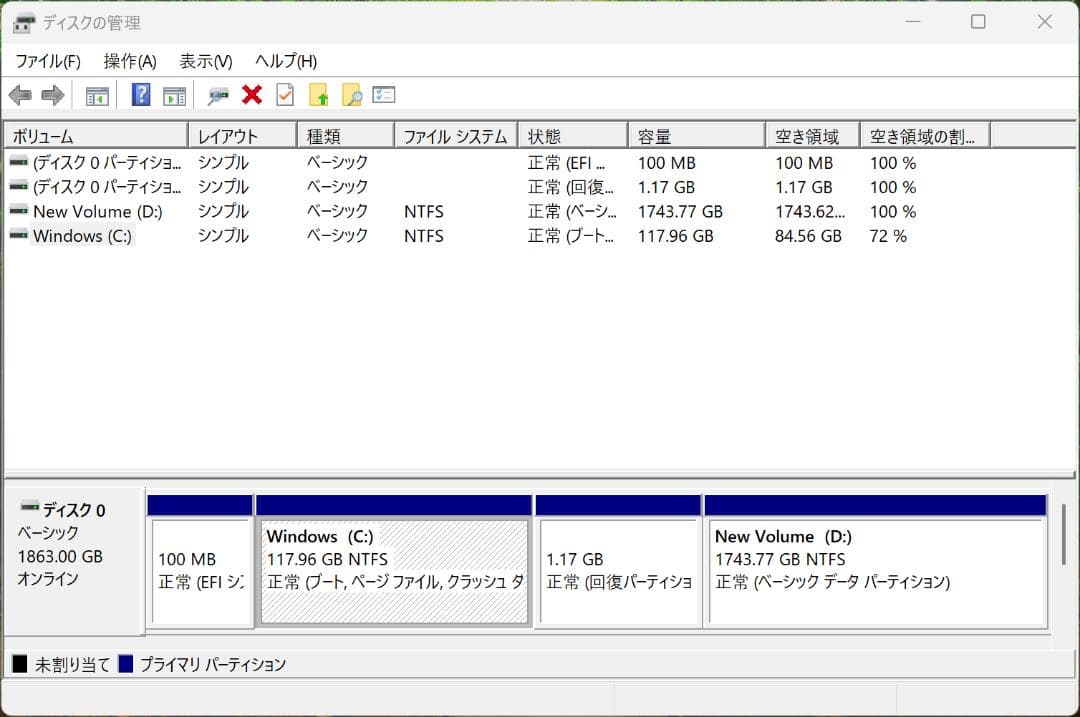Image resolution: width=1080 pixels, height=717 pixels.
Task: Click the Disk Management window title icon
Action: (x=22, y=21)
